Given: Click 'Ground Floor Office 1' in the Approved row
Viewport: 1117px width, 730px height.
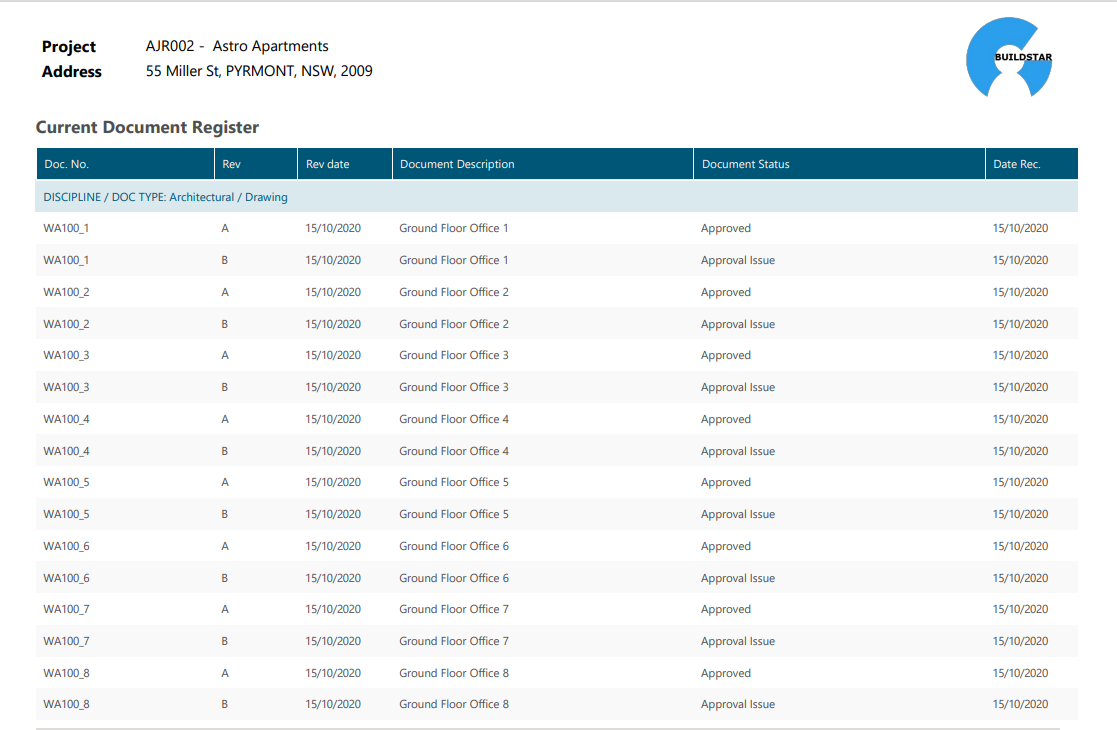Looking at the screenshot, I should click(454, 229).
